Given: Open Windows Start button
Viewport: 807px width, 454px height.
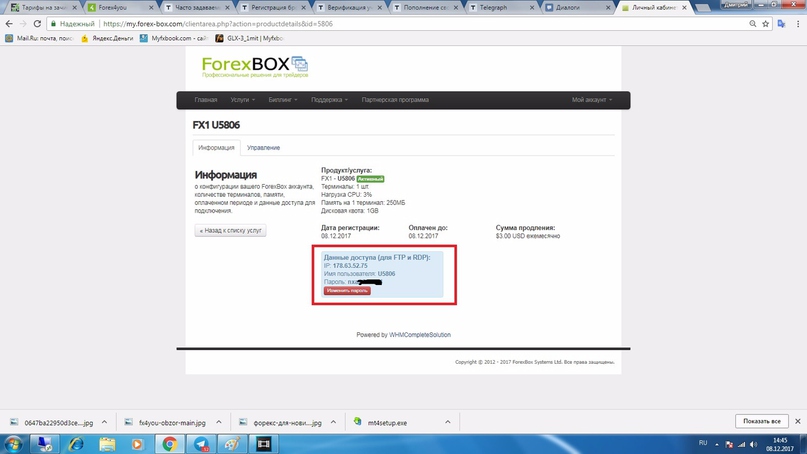Looking at the screenshot, I should tap(13, 444).
